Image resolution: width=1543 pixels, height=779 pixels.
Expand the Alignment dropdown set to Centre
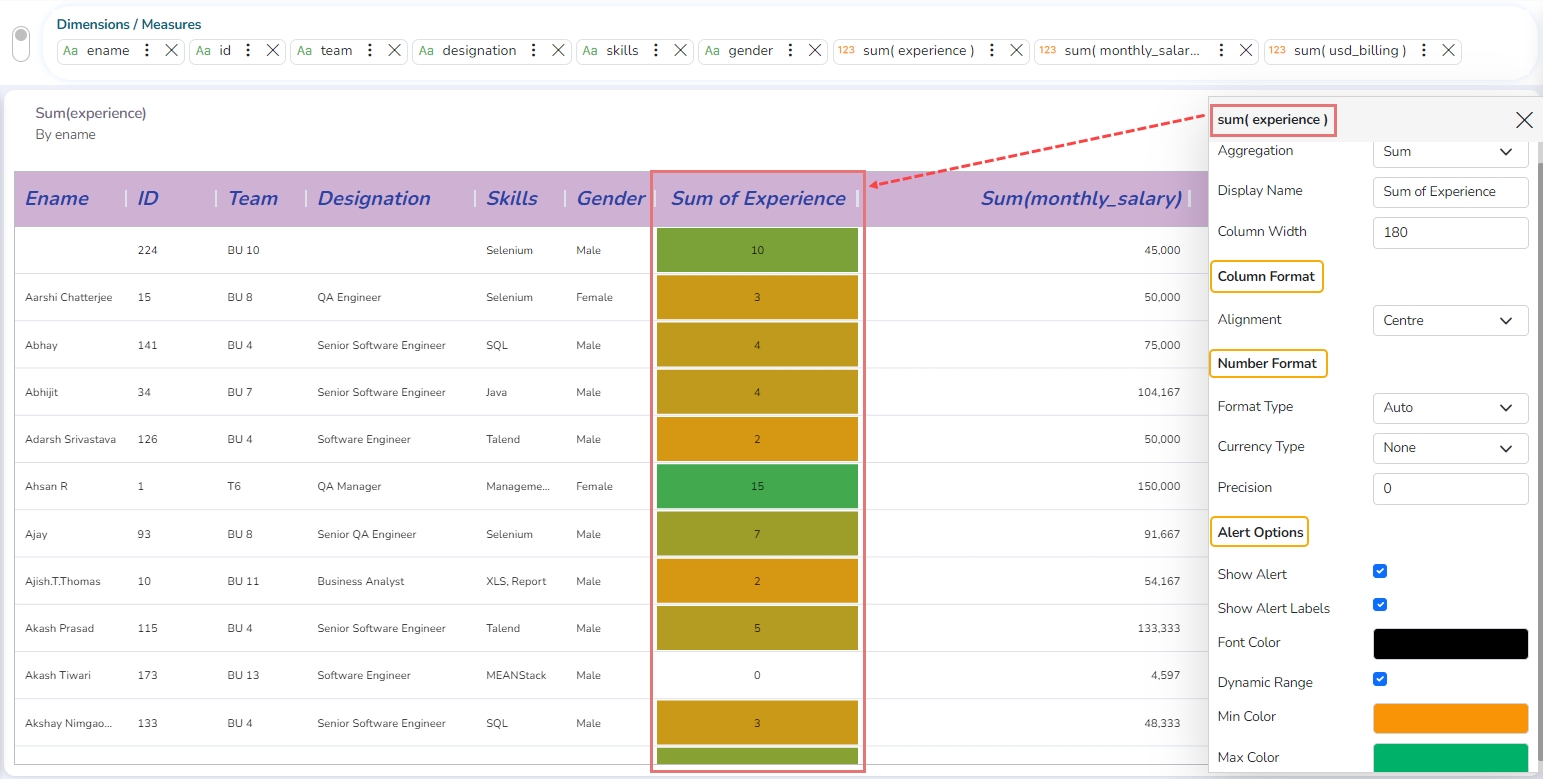(x=1450, y=321)
